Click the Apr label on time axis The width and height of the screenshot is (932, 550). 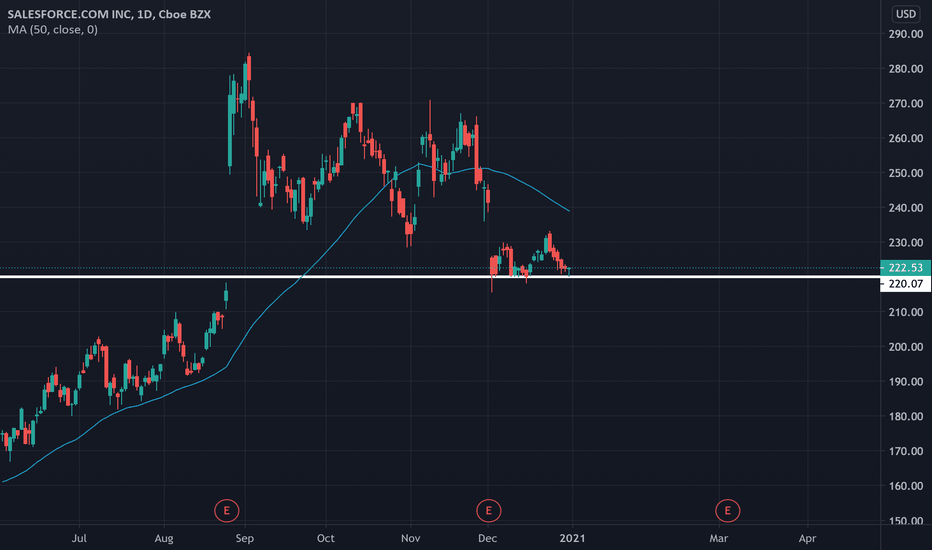[807, 538]
